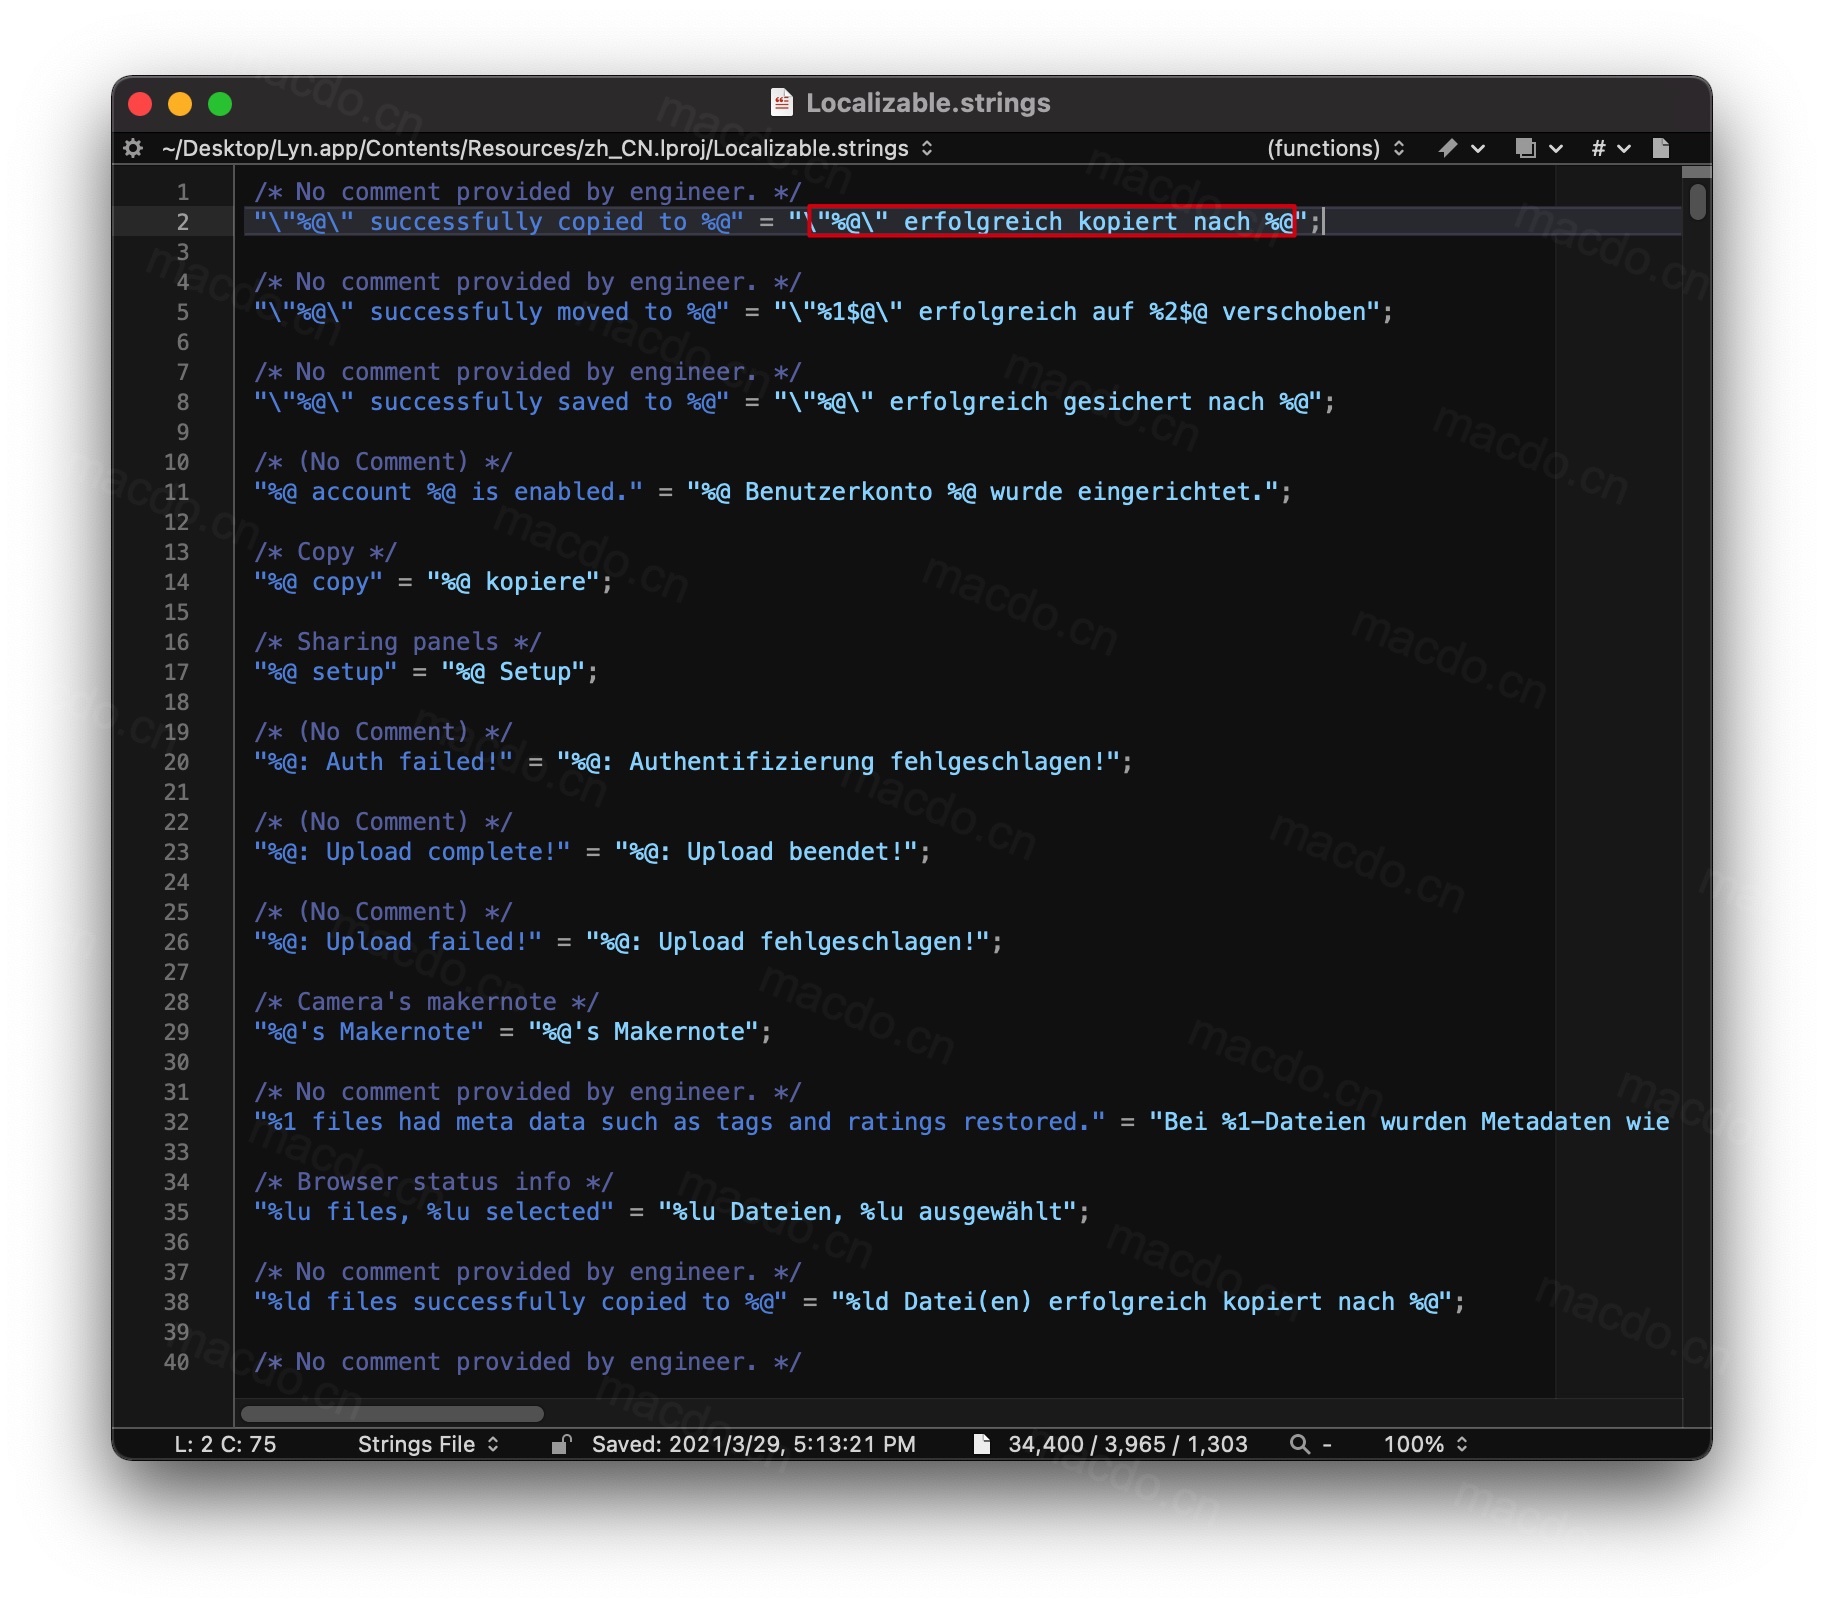
Task: Open the 100% zoom level popup
Action: point(1425,1444)
